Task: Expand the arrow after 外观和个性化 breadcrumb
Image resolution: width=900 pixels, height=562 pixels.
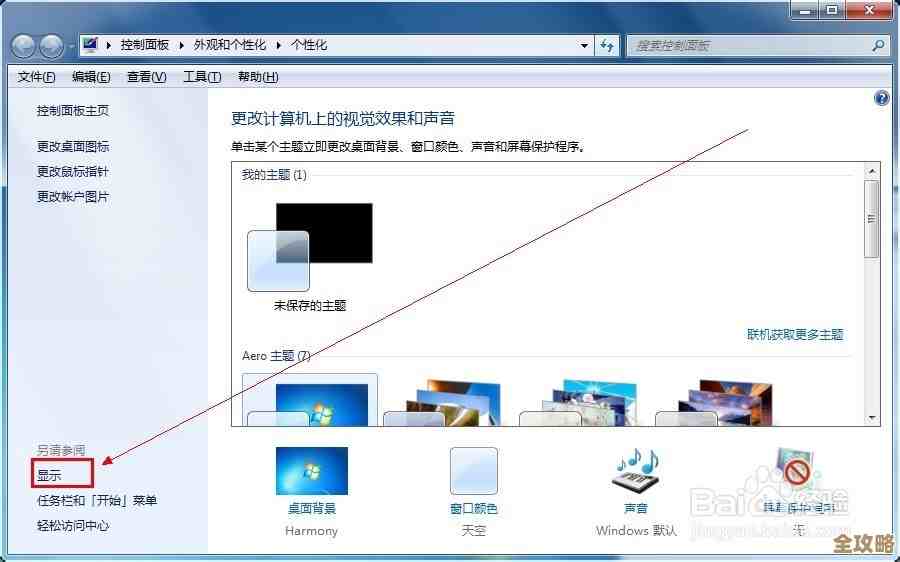Action: [279, 45]
